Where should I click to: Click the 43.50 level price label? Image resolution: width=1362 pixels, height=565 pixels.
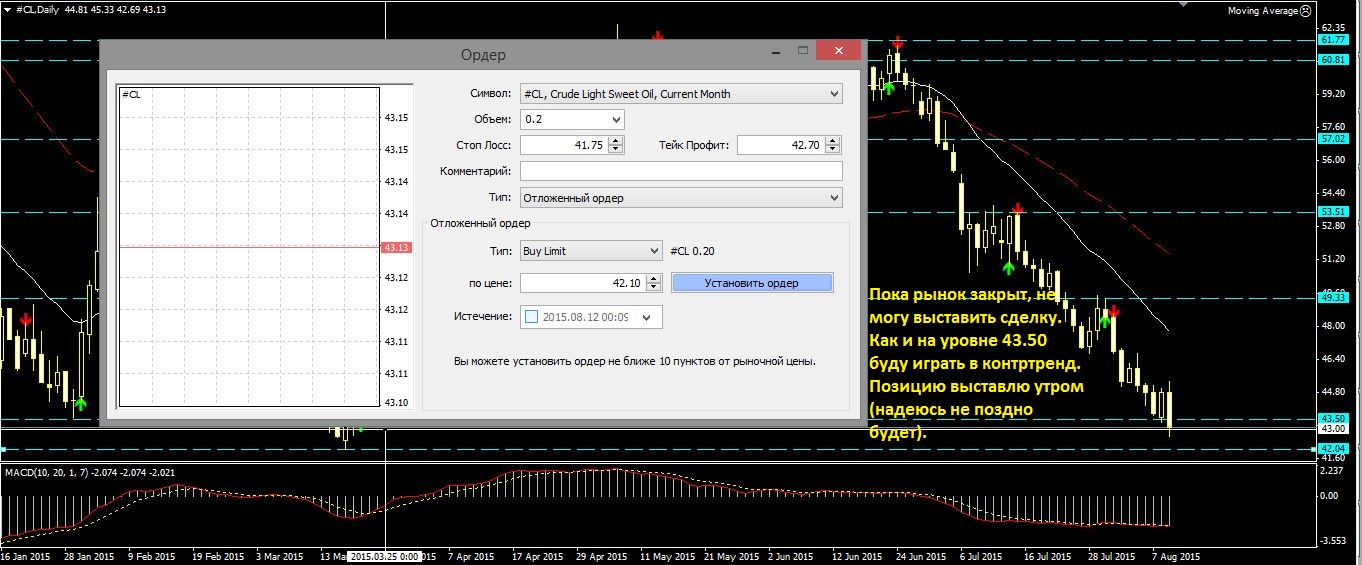click(1333, 418)
